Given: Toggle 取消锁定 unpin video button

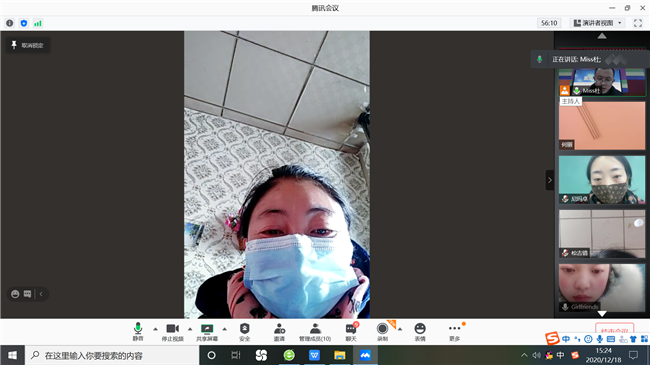Looking at the screenshot, I should 28,45.
